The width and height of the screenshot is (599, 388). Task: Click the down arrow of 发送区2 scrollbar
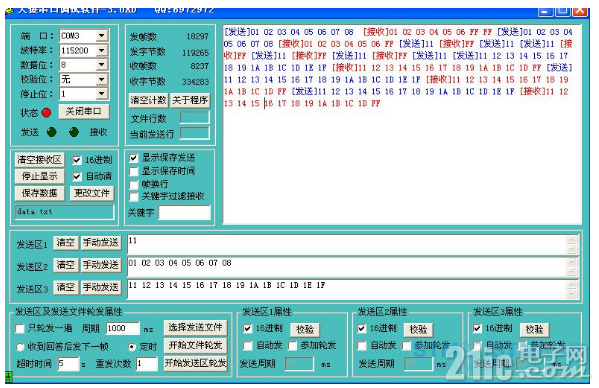coord(572,272)
